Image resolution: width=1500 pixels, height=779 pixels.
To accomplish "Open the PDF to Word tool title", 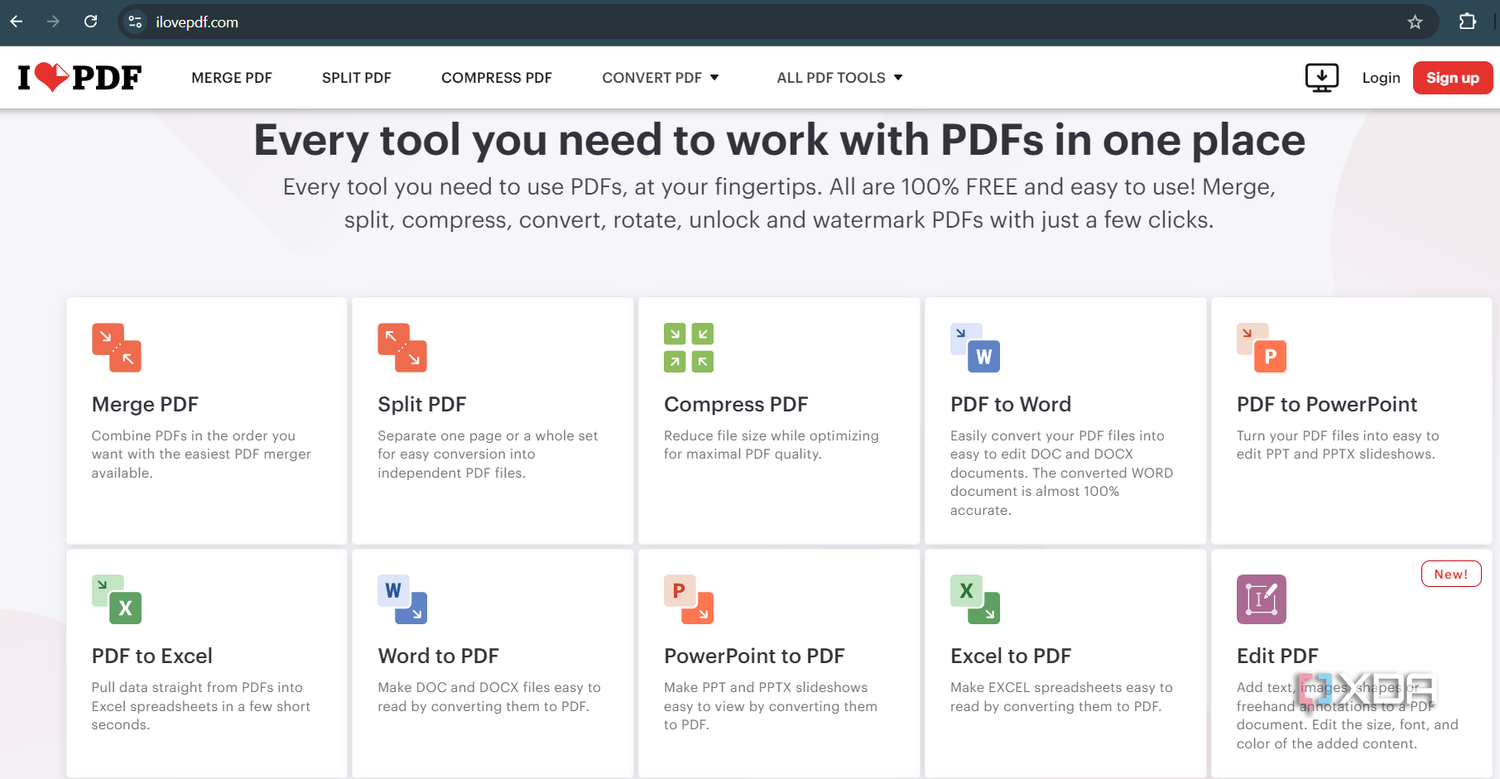I will (1011, 404).
